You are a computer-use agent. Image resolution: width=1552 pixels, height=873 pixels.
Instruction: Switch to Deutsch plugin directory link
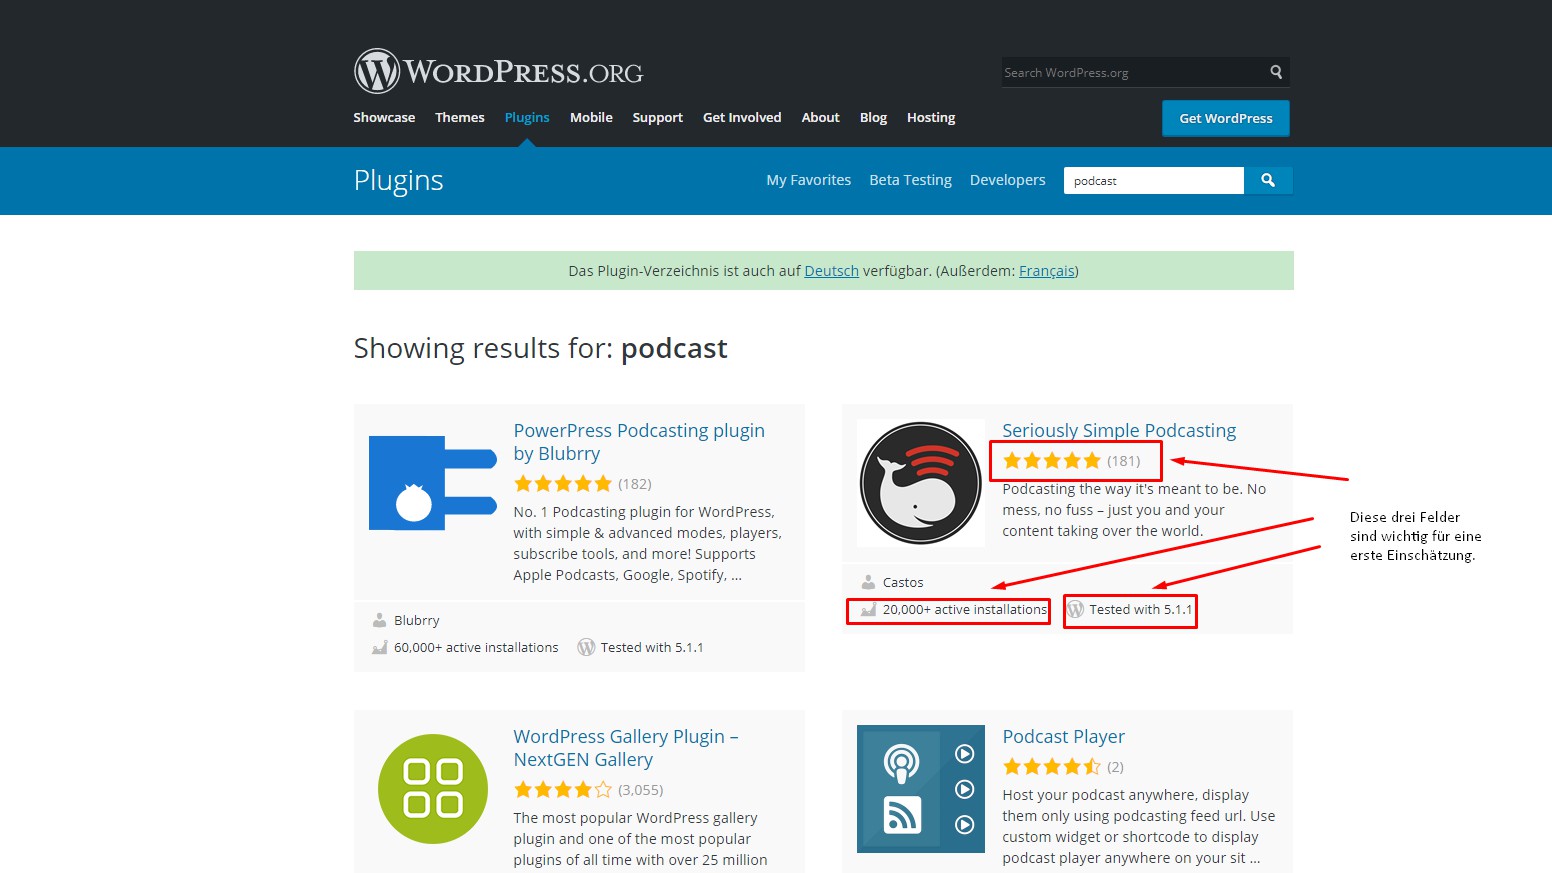click(x=831, y=271)
